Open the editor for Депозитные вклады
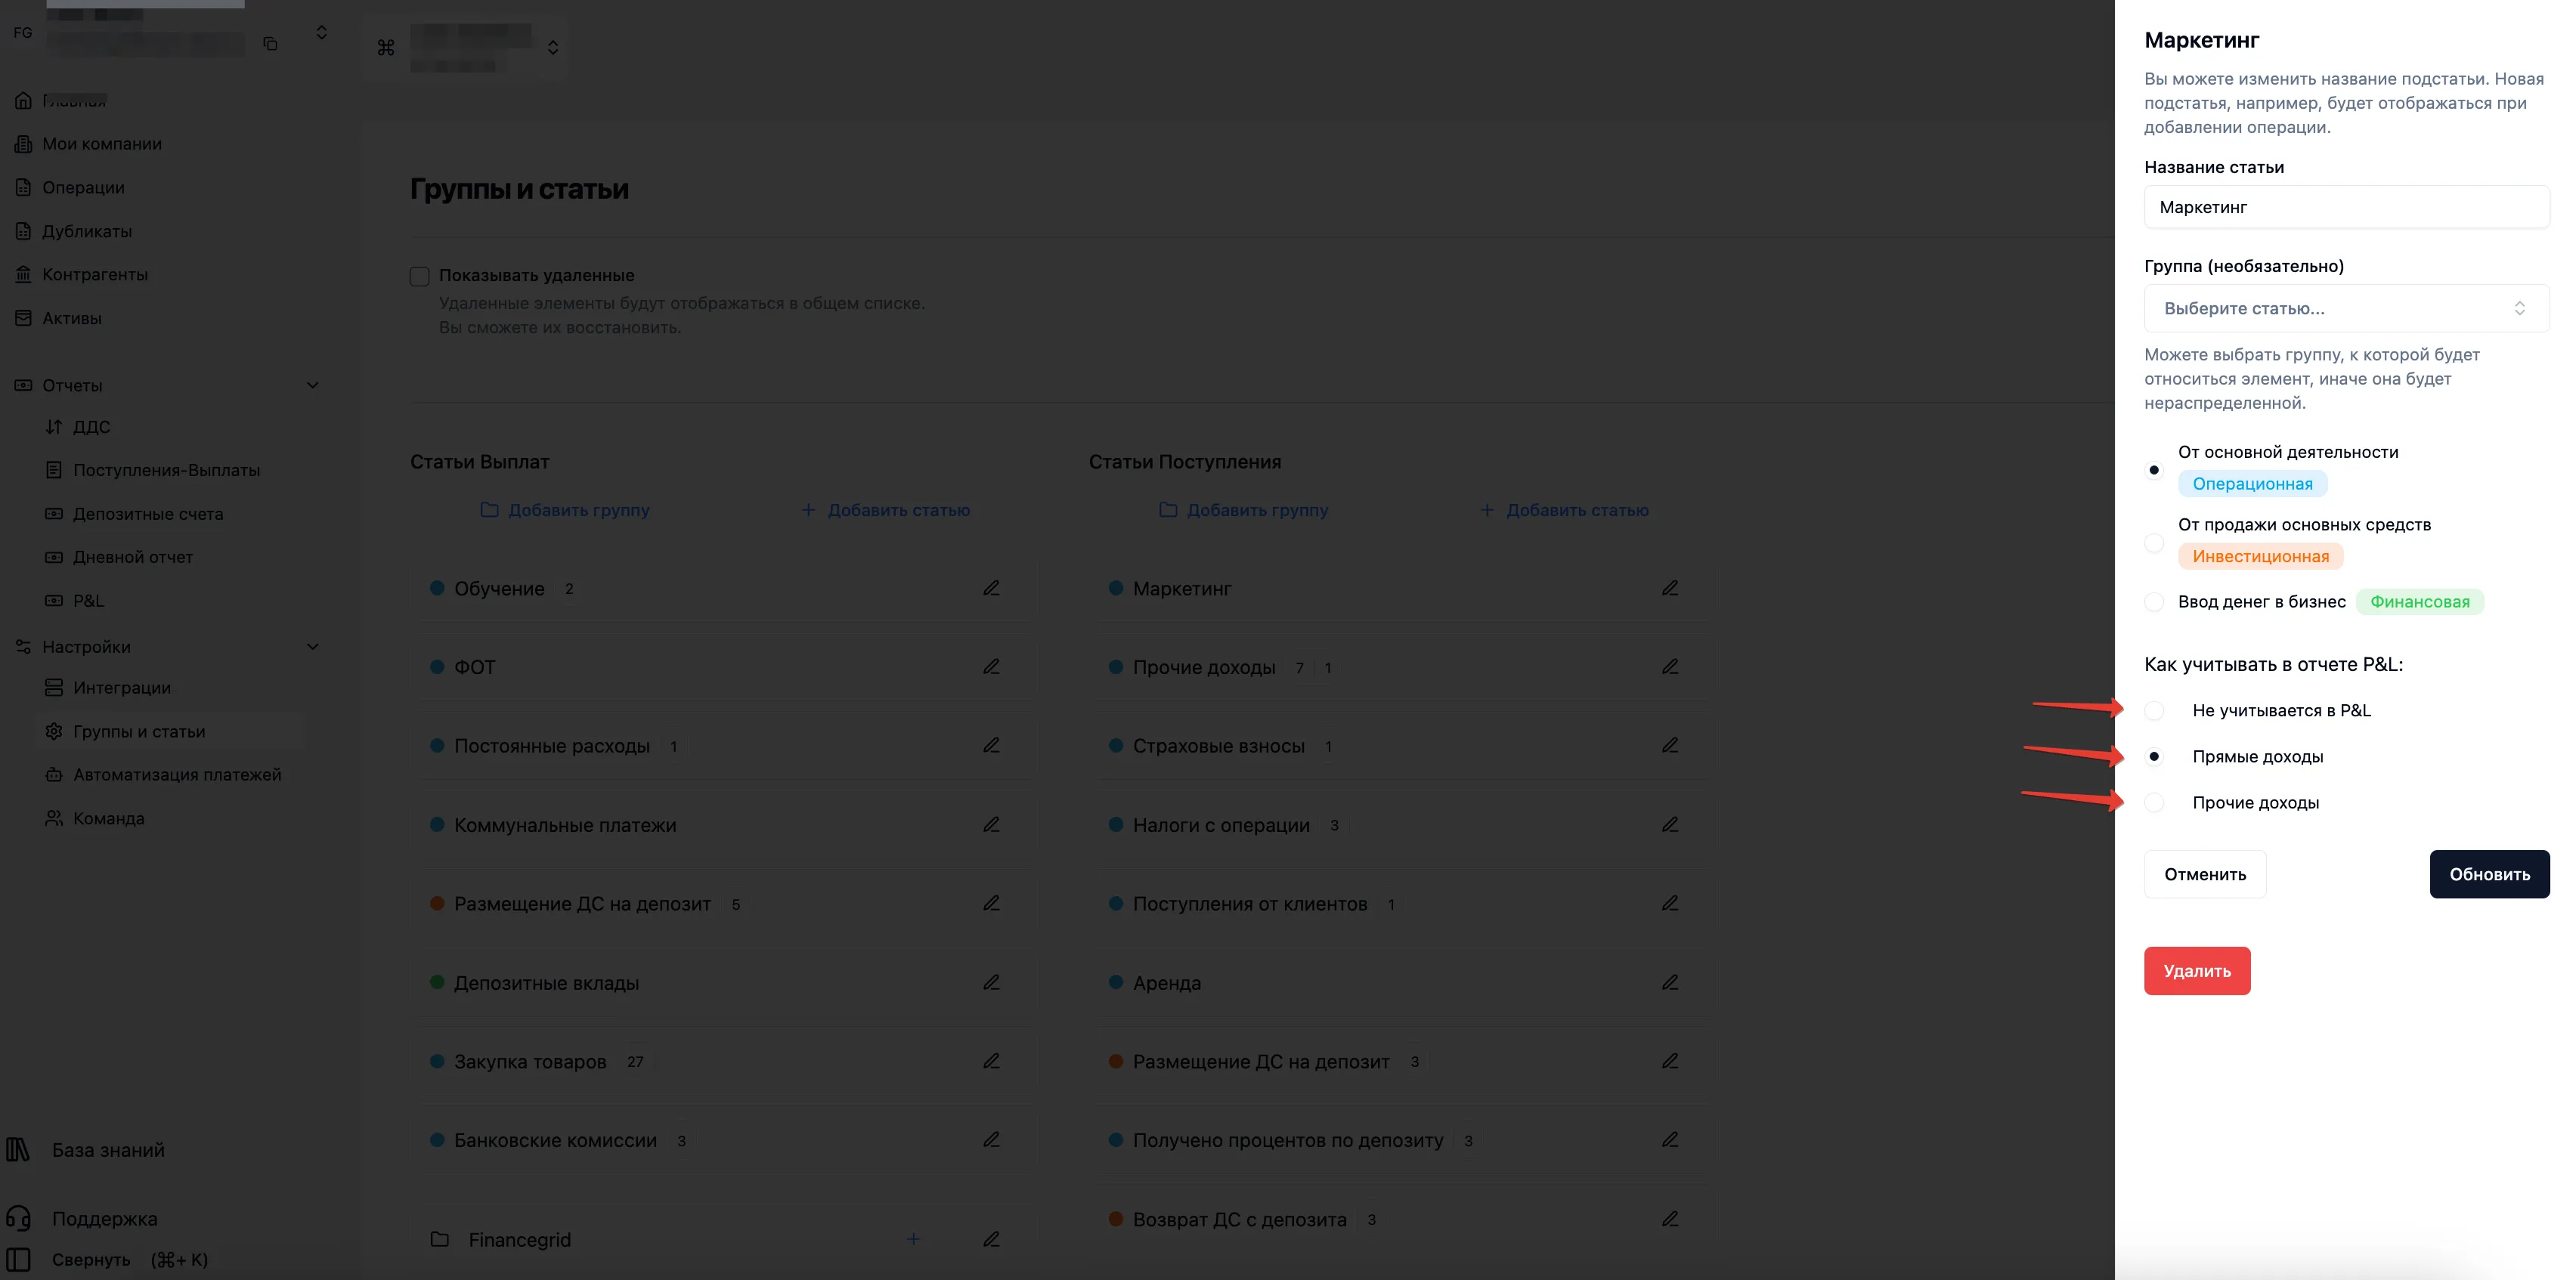 [x=991, y=982]
